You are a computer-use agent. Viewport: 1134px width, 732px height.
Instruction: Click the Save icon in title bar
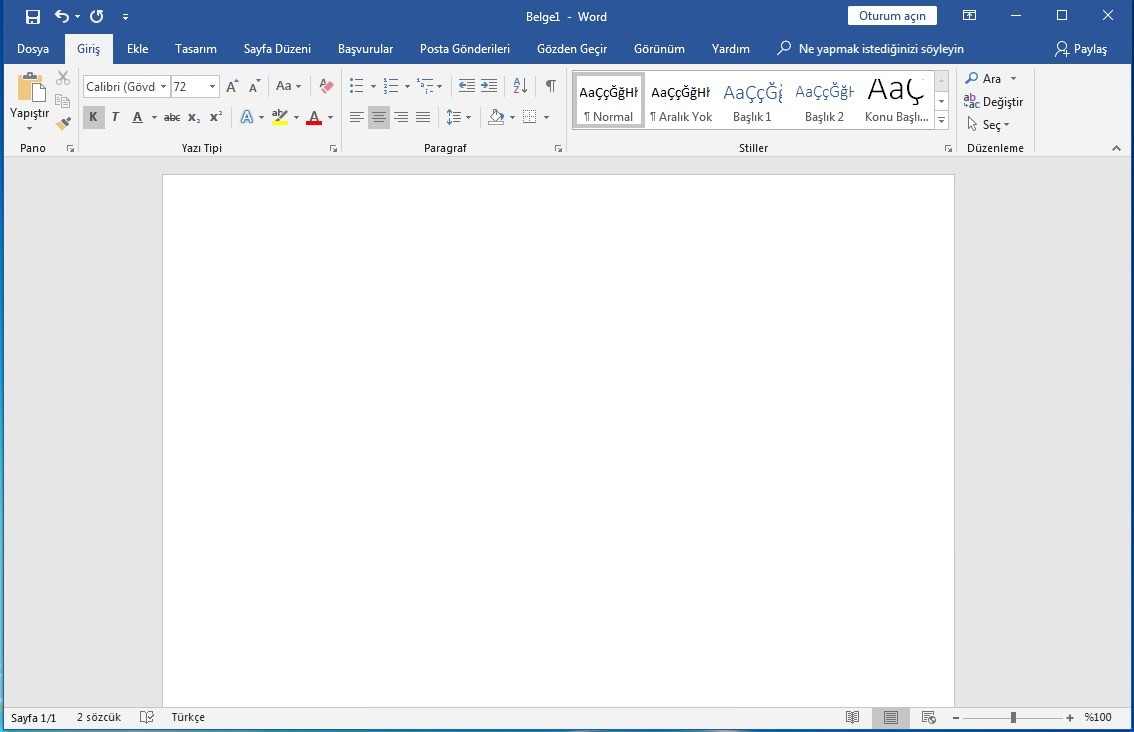pos(33,16)
